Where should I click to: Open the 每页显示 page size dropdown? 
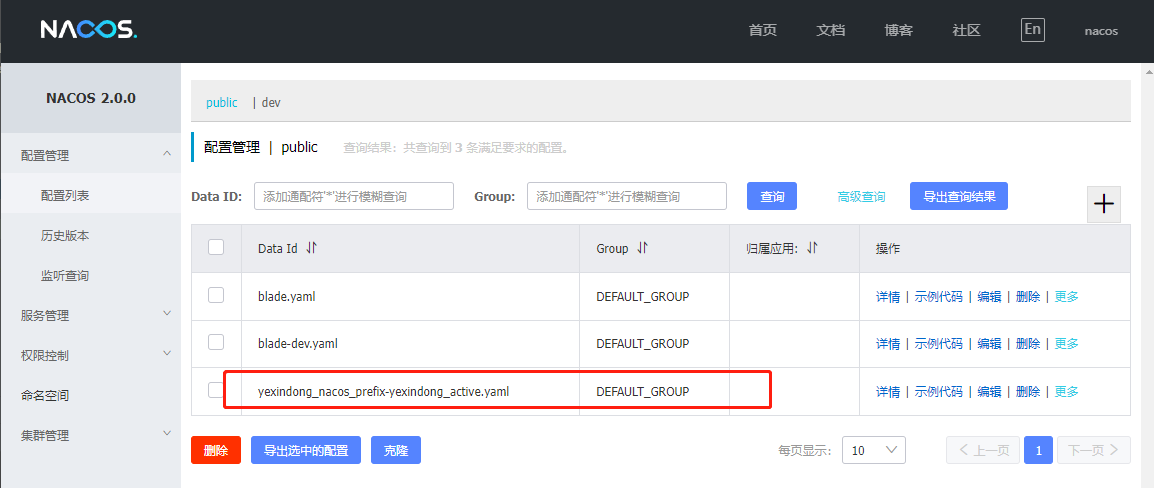(874, 450)
